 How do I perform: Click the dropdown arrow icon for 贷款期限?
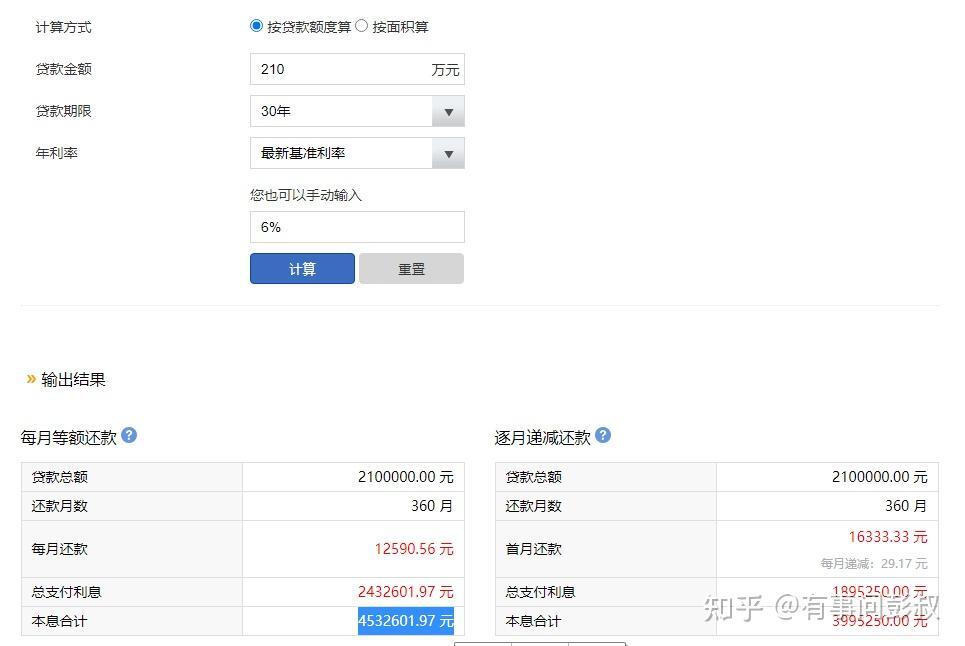(449, 111)
